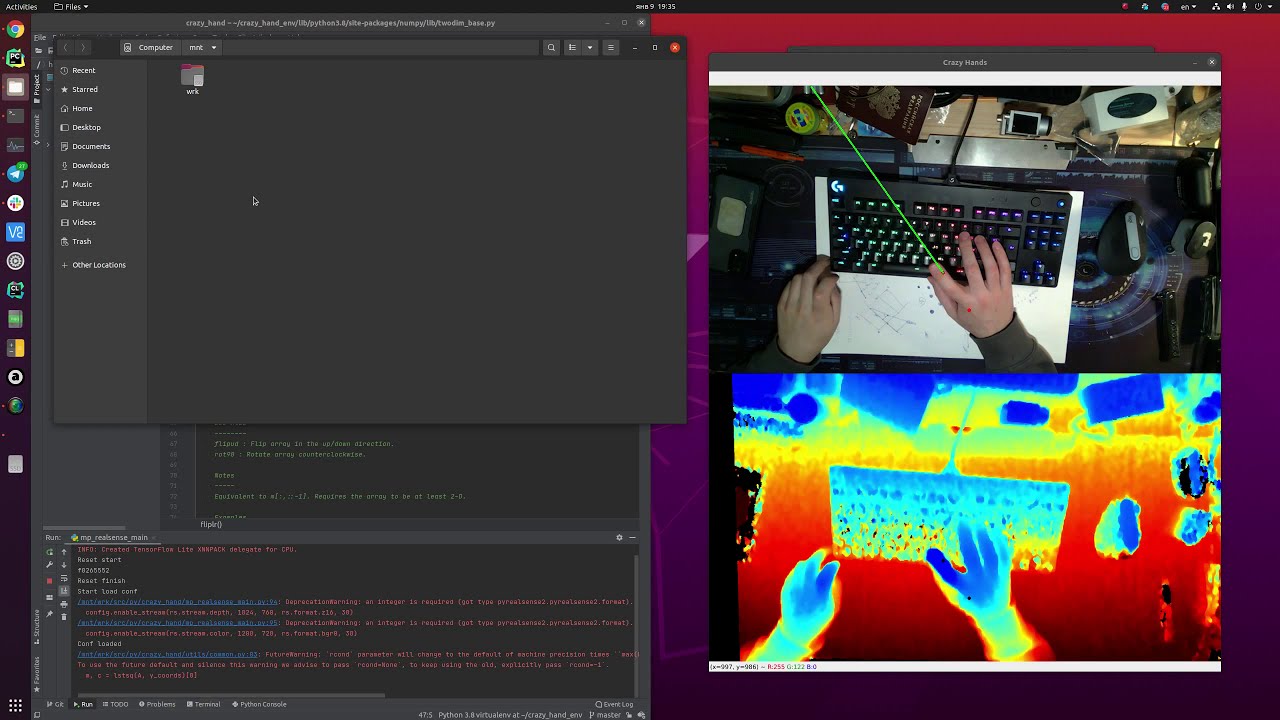Viewport: 1280px width, 720px height.
Task: Go back in the Files window
Action: click(66, 47)
